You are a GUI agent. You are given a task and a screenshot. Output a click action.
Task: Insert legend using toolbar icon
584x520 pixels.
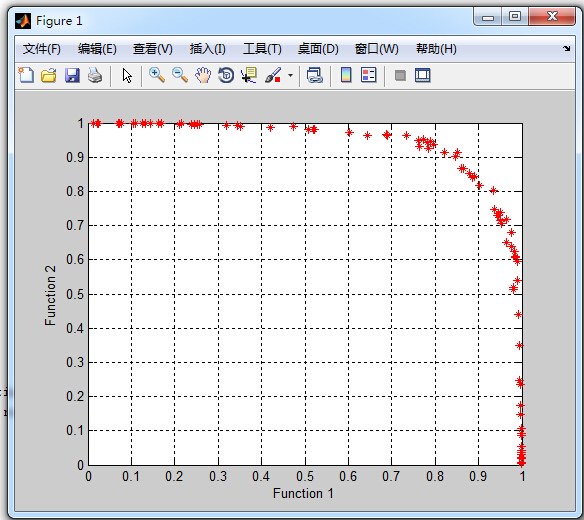tap(369, 75)
